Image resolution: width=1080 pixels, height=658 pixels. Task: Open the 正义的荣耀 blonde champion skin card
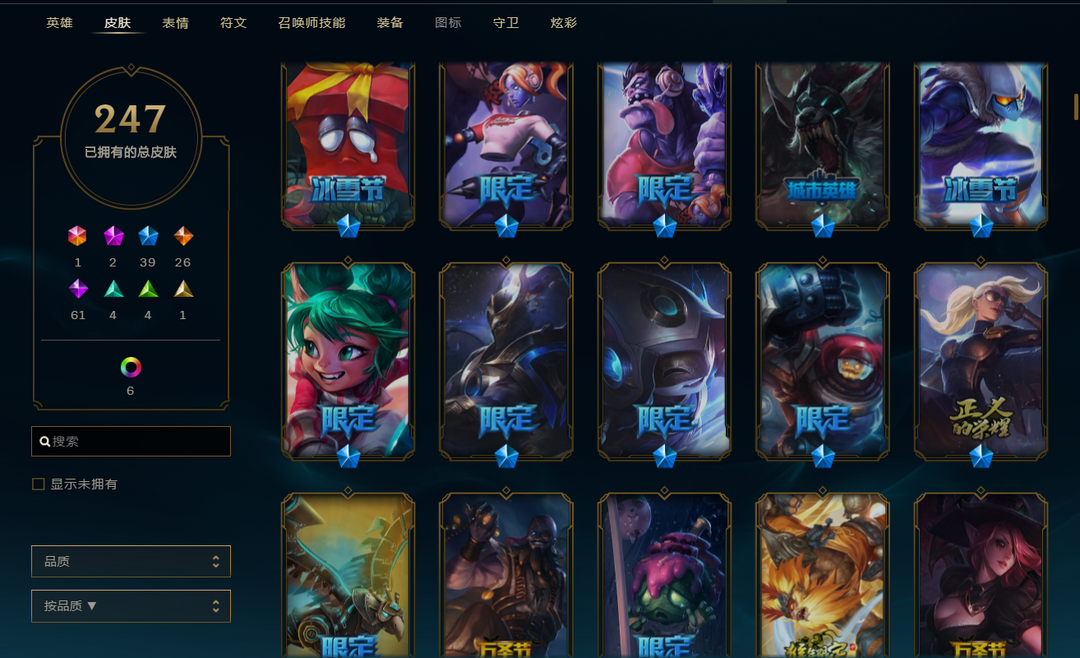click(981, 360)
